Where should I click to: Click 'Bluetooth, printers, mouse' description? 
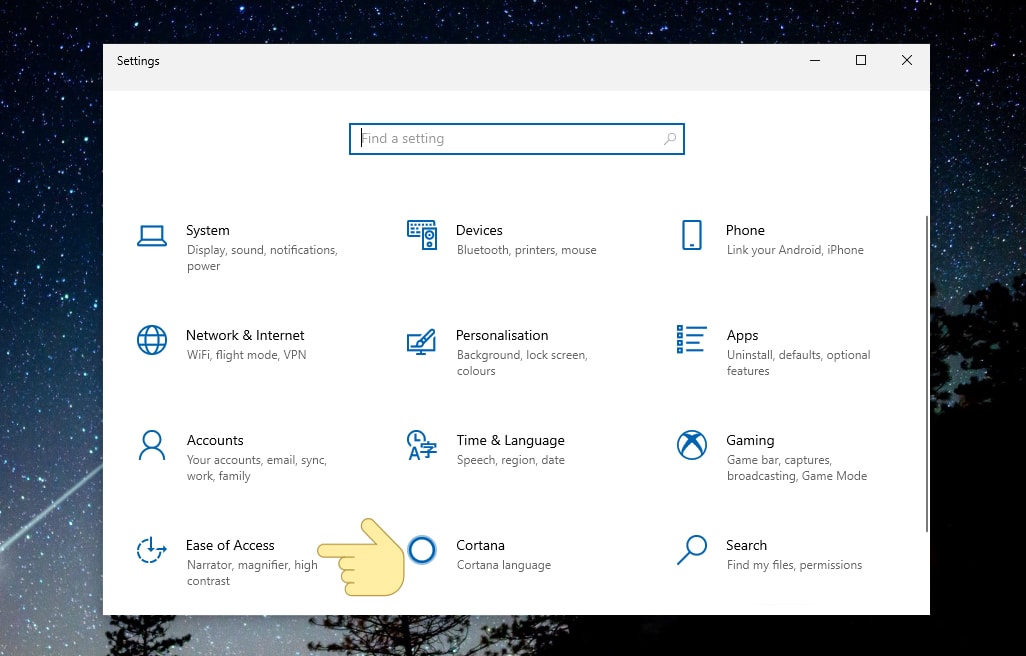pyautogui.click(x=526, y=250)
